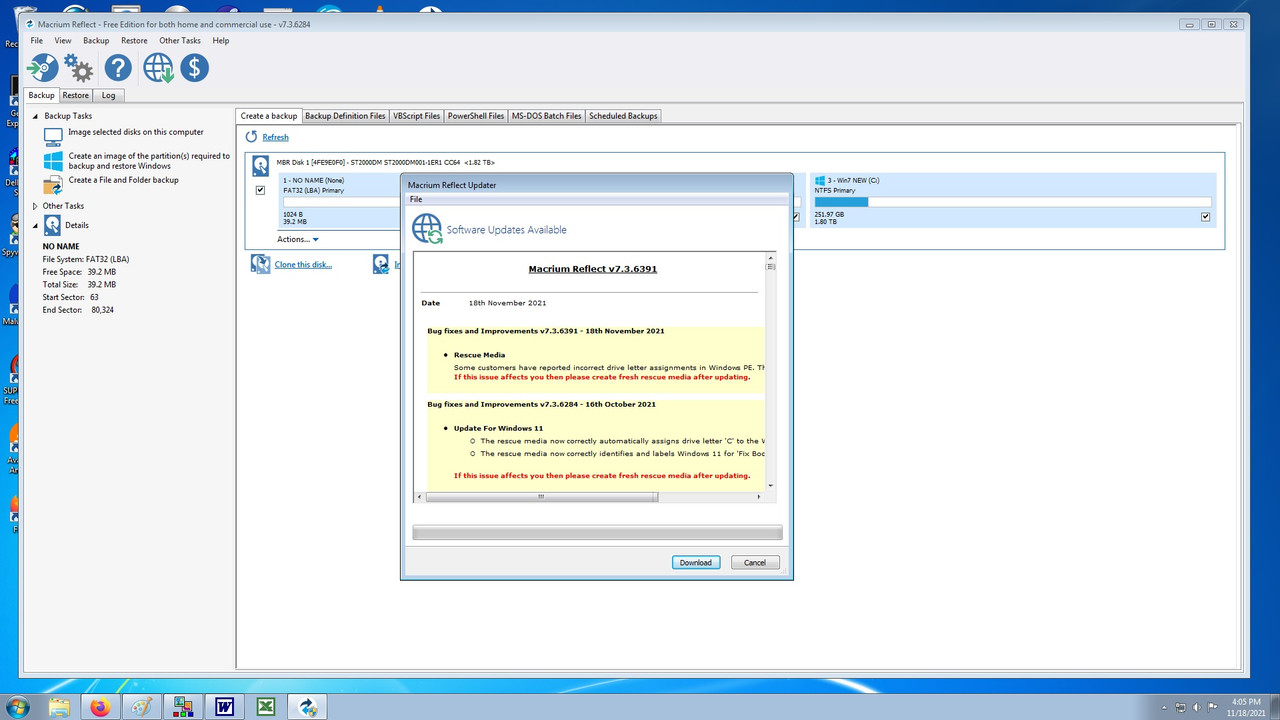The height and width of the screenshot is (720, 1280).
Task: Click the Clone this disk link
Action: tap(303, 265)
